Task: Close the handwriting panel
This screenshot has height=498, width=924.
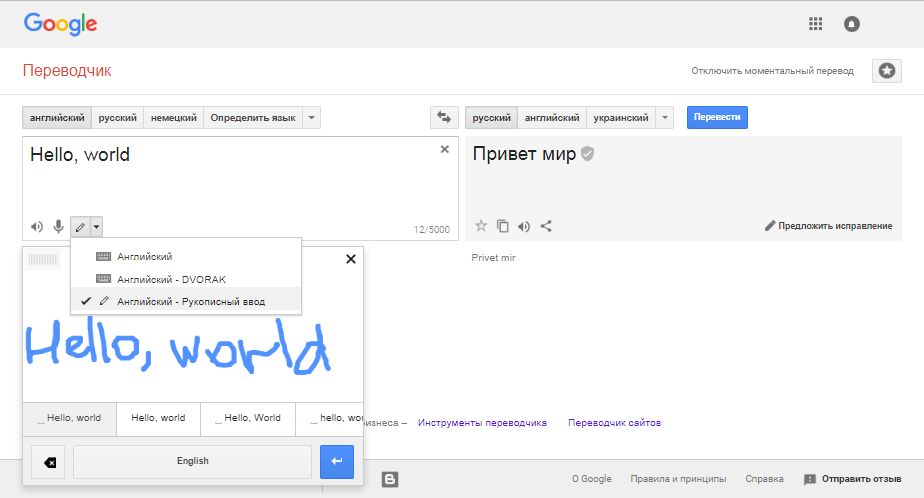Action: click(351, 259)
